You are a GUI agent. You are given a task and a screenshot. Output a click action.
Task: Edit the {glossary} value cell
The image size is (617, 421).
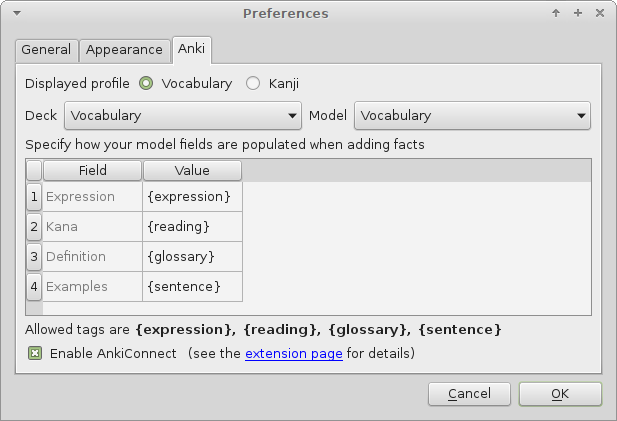point(192,257)
